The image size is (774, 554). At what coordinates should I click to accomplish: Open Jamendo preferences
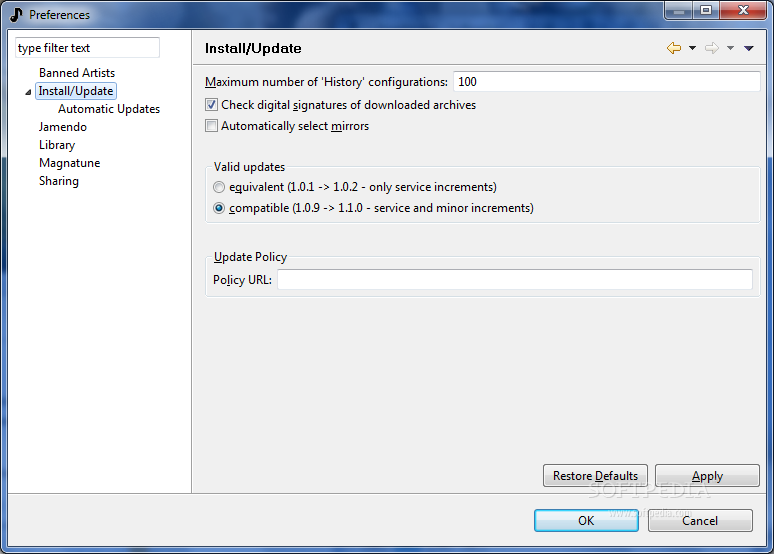click(63, 127)
